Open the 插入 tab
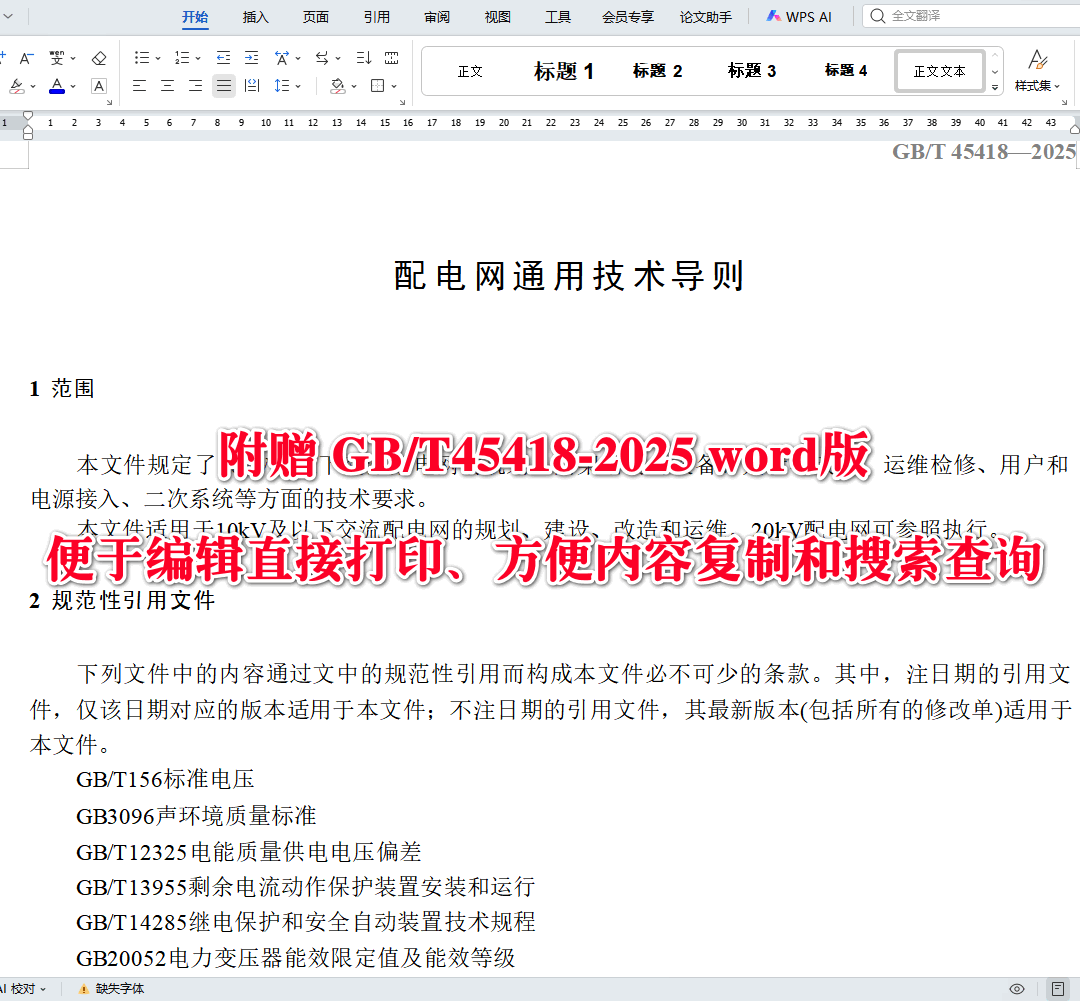The image size is (1080, 1001). tap(256, 17)
